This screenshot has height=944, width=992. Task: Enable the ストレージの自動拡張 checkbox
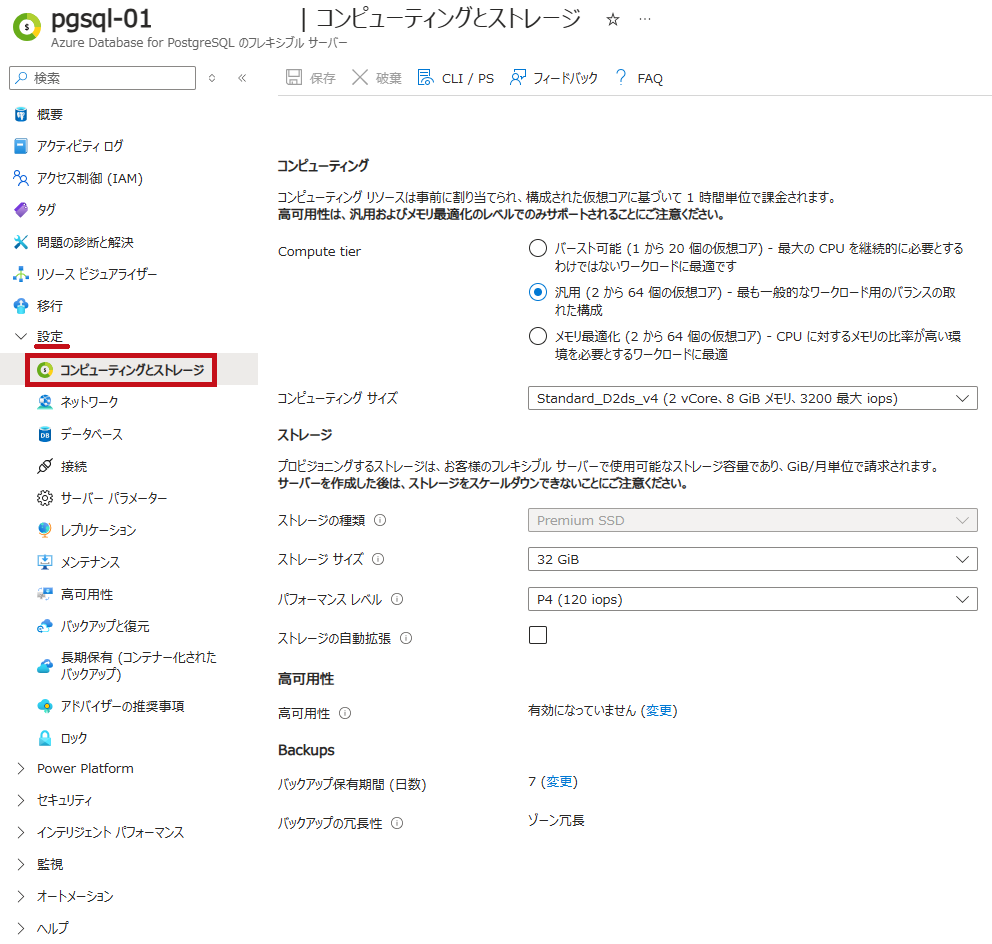[x=538, y=635]
